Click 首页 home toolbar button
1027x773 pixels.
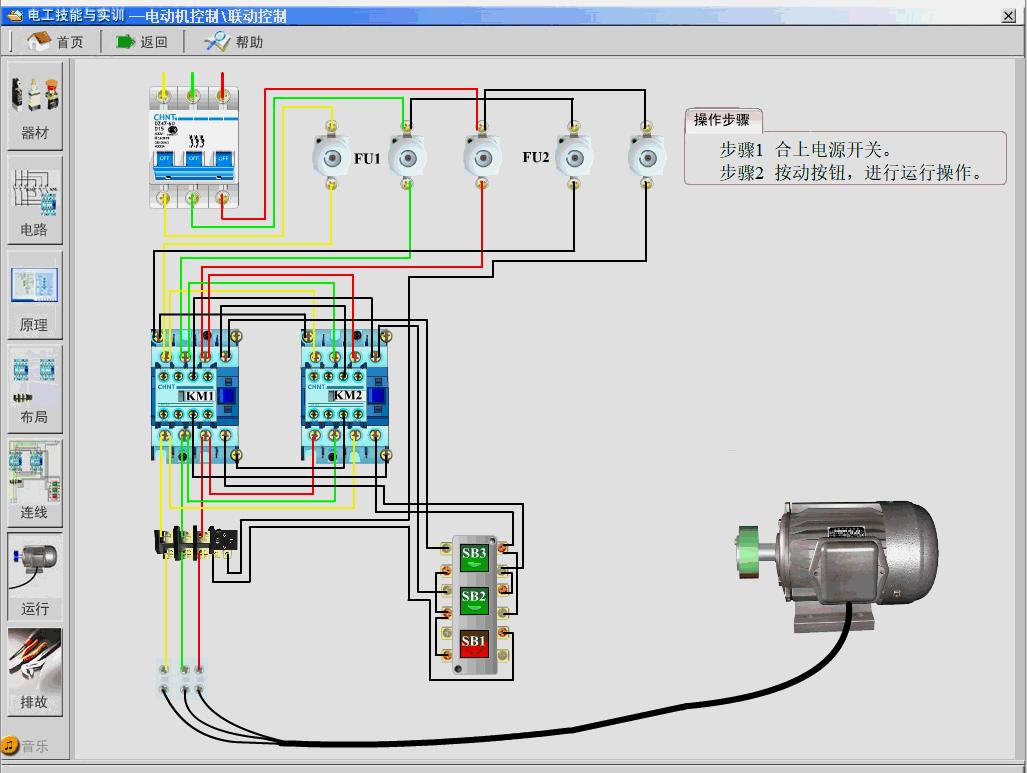coord(56,42)
